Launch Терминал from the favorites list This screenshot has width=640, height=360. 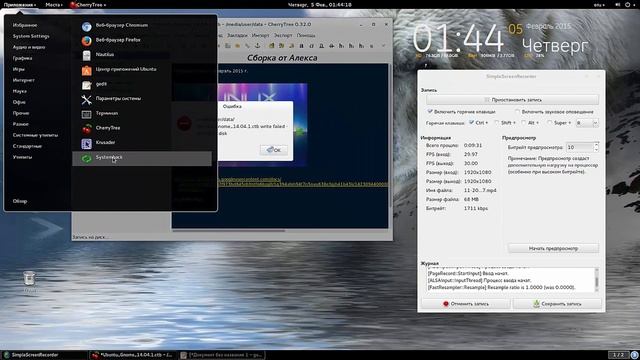pos(142,113)
